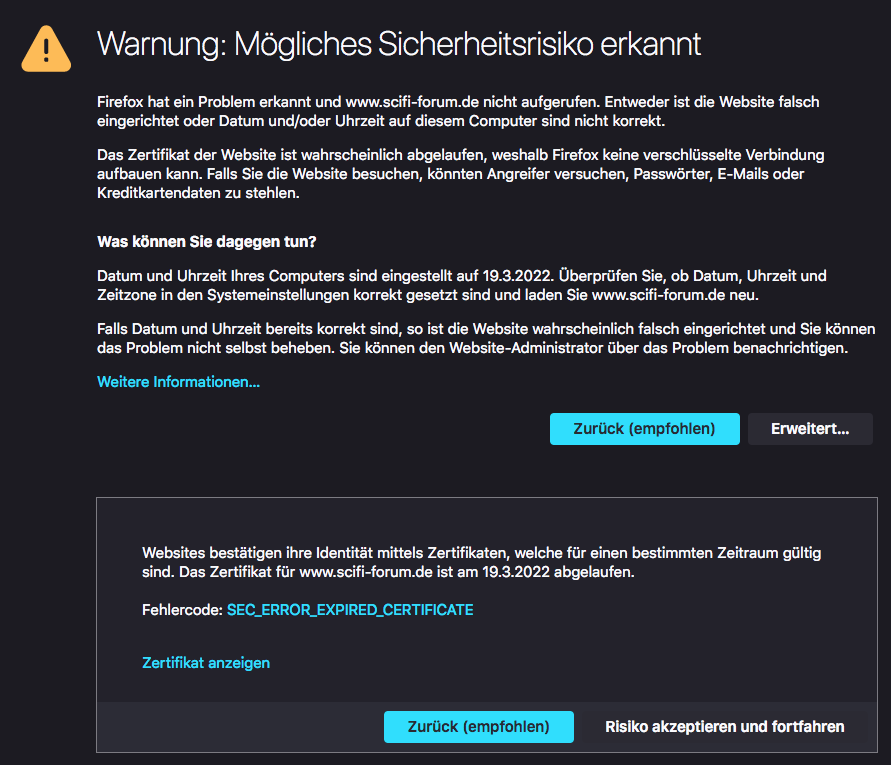This screenshot has width=891, height=765.
Task: Click the "Firefox hat ein Problem erkannt" paragraph
Action: click(458, 111)
